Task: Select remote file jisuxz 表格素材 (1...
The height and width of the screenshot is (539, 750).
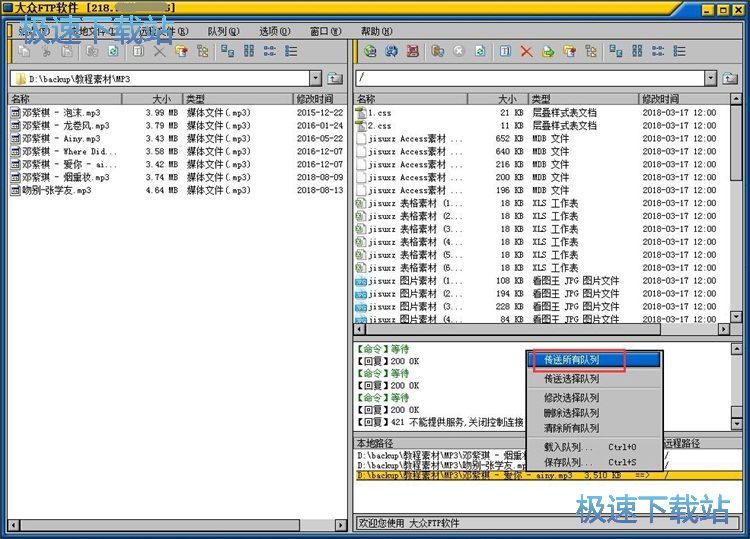Action: click(x=409, y=203)
